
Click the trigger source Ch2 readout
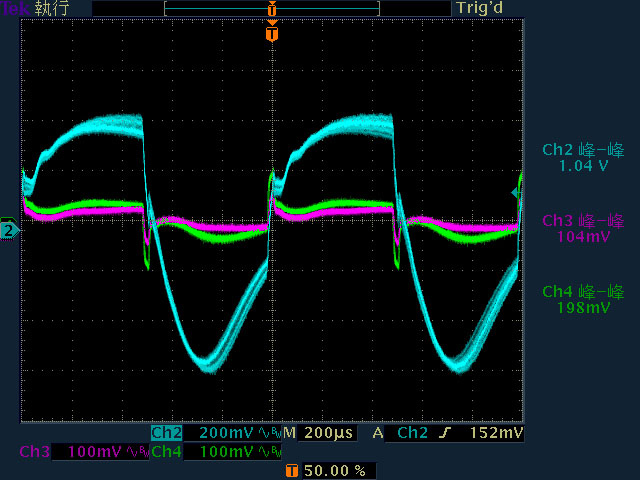click(413, 433)
